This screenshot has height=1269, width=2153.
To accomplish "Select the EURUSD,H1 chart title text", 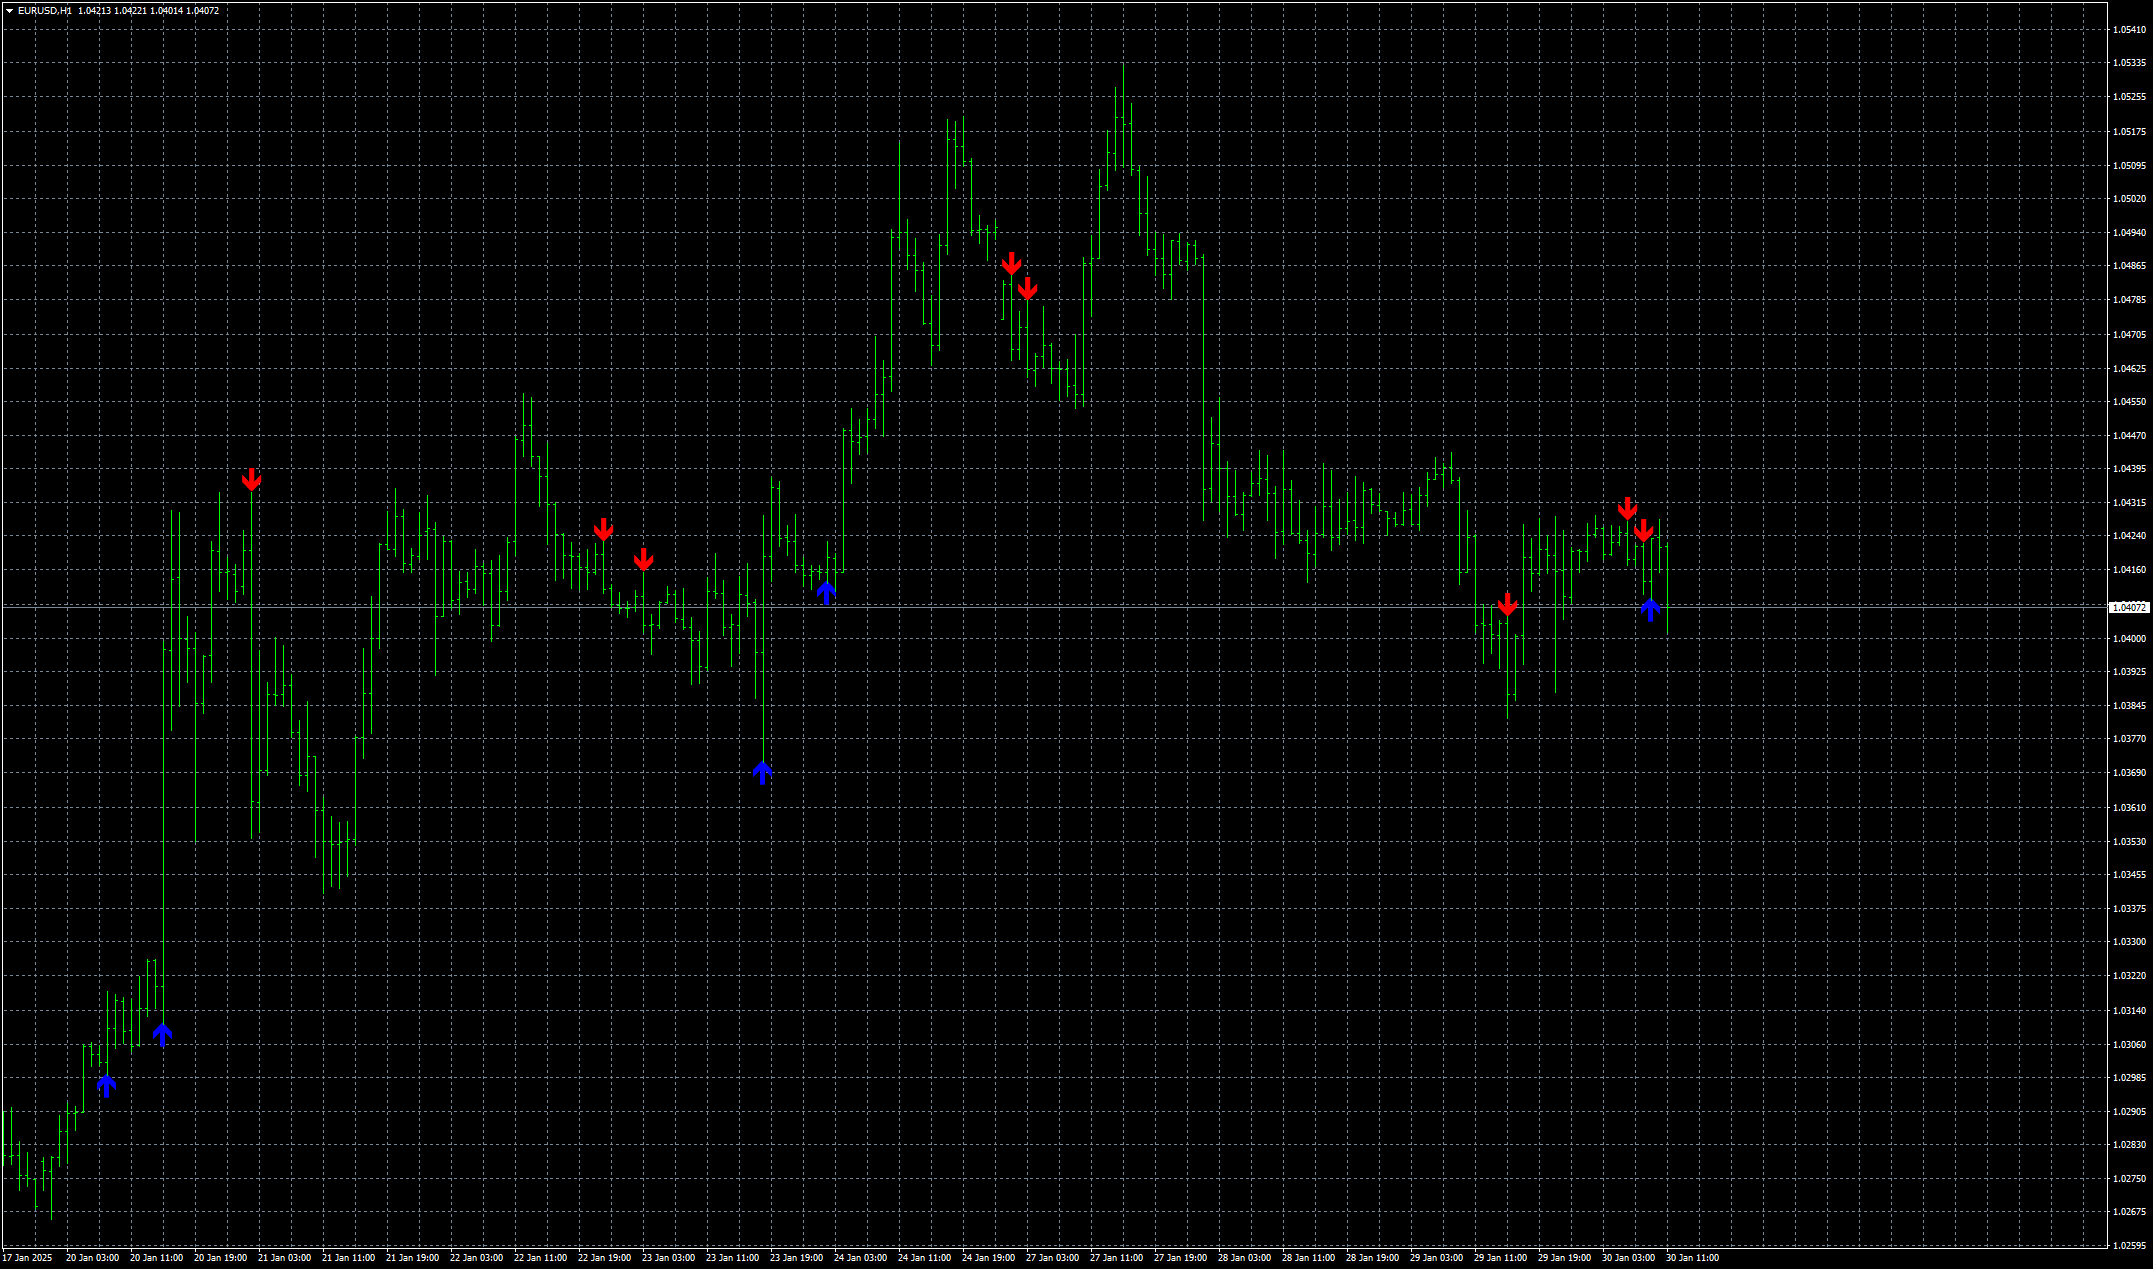I will tap(45, 11).
